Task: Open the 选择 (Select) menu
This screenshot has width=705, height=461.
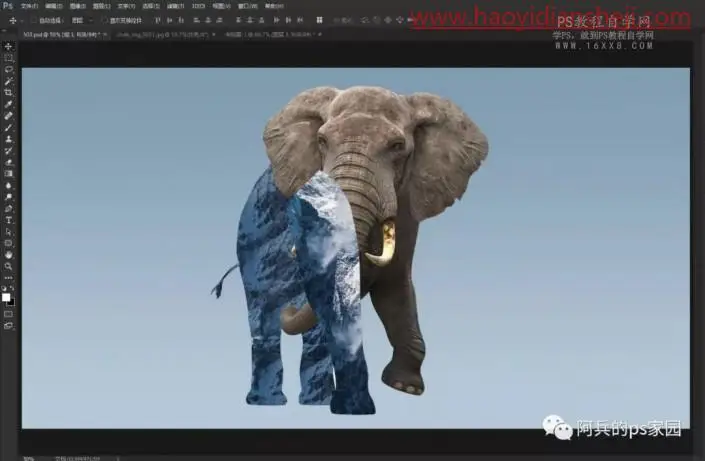Action: [151, 6]
